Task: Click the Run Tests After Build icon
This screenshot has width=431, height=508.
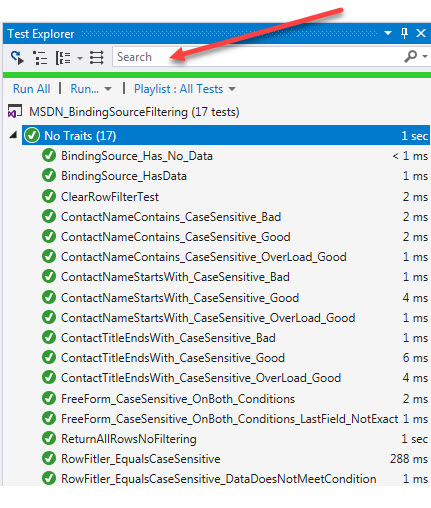Action: pyautogui.click(x=17, y=58)
